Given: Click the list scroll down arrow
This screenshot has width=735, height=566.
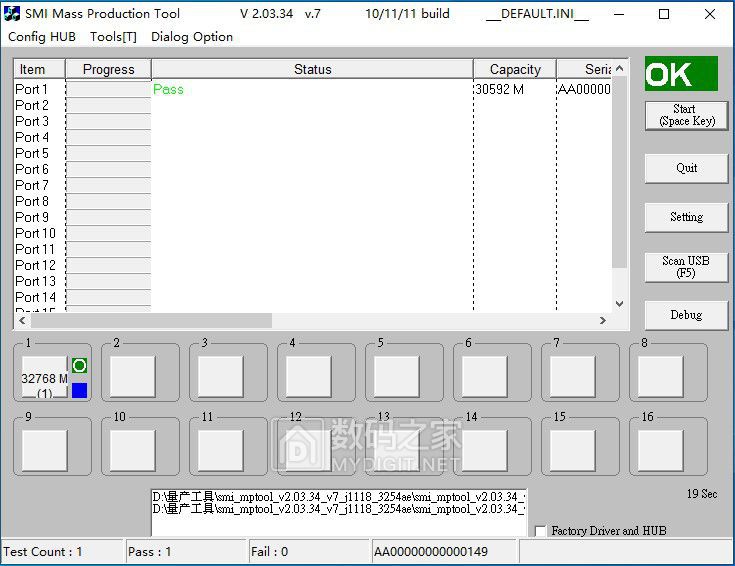Looking at the screenshot, I should 620,304.
